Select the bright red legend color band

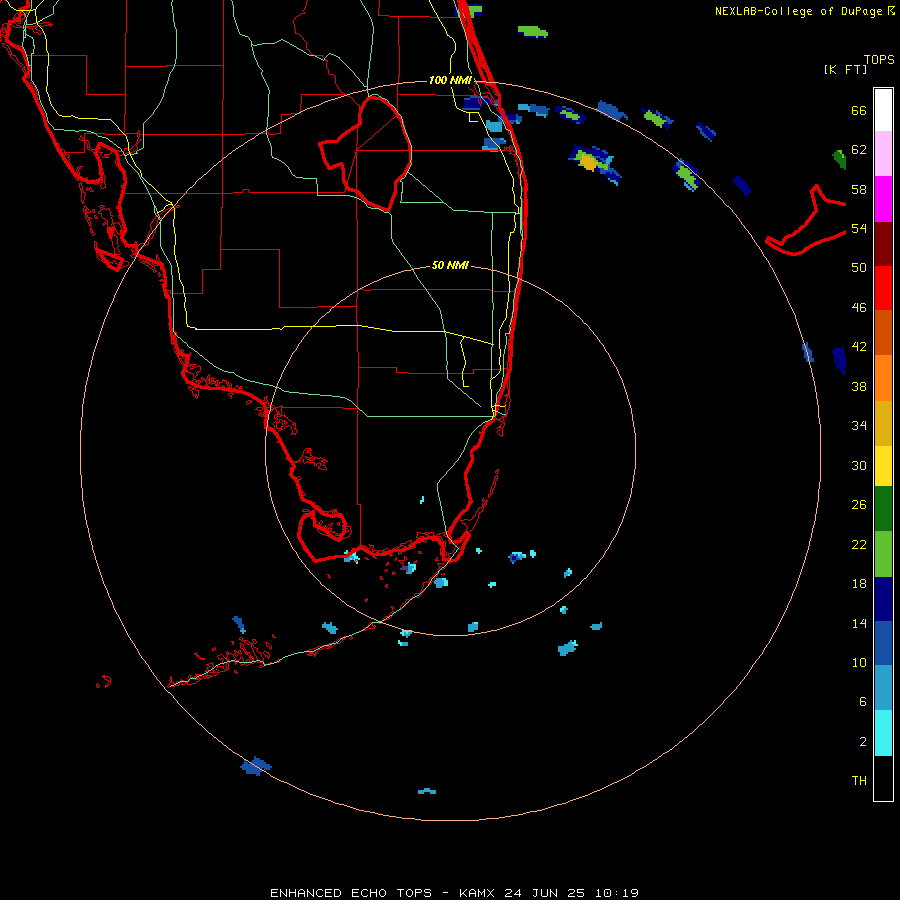click(883, 288)
